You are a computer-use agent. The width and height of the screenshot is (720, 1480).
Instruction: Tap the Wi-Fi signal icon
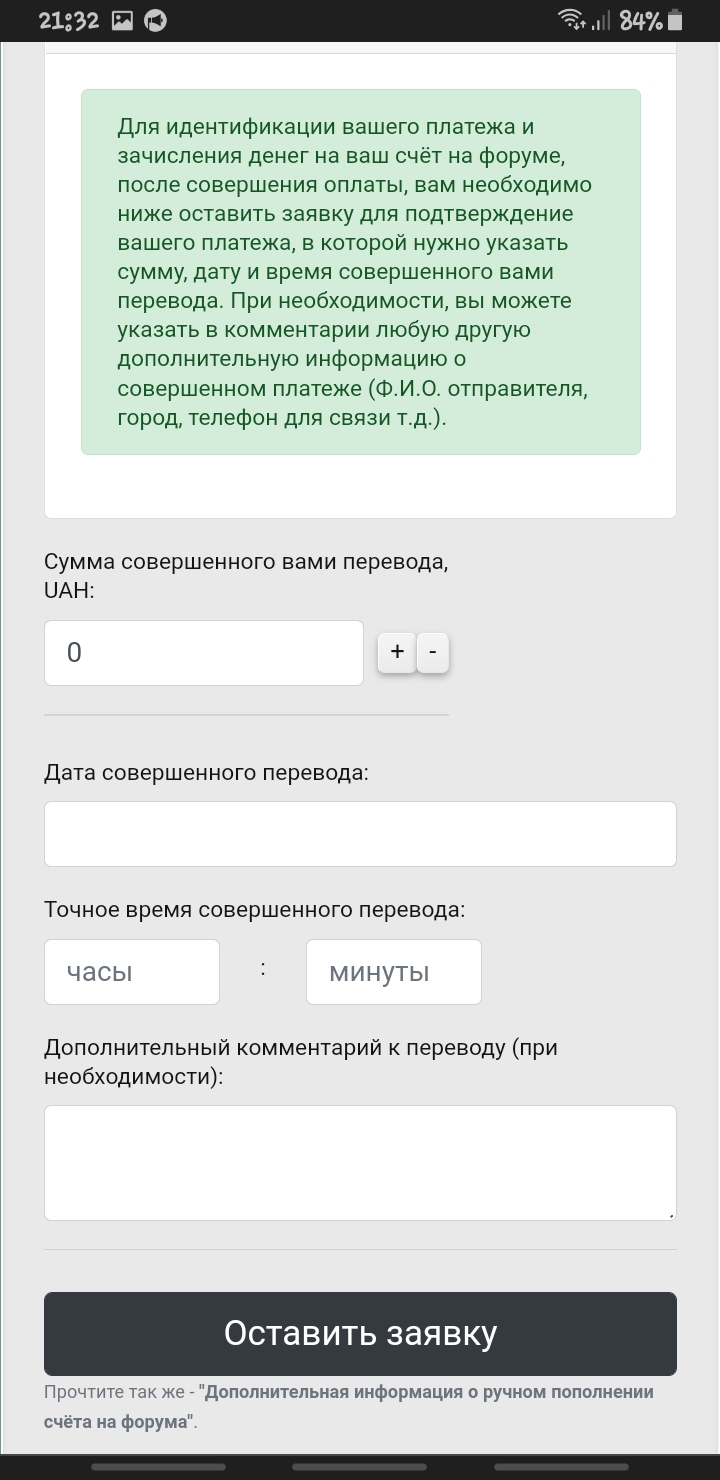coord(572,20)
